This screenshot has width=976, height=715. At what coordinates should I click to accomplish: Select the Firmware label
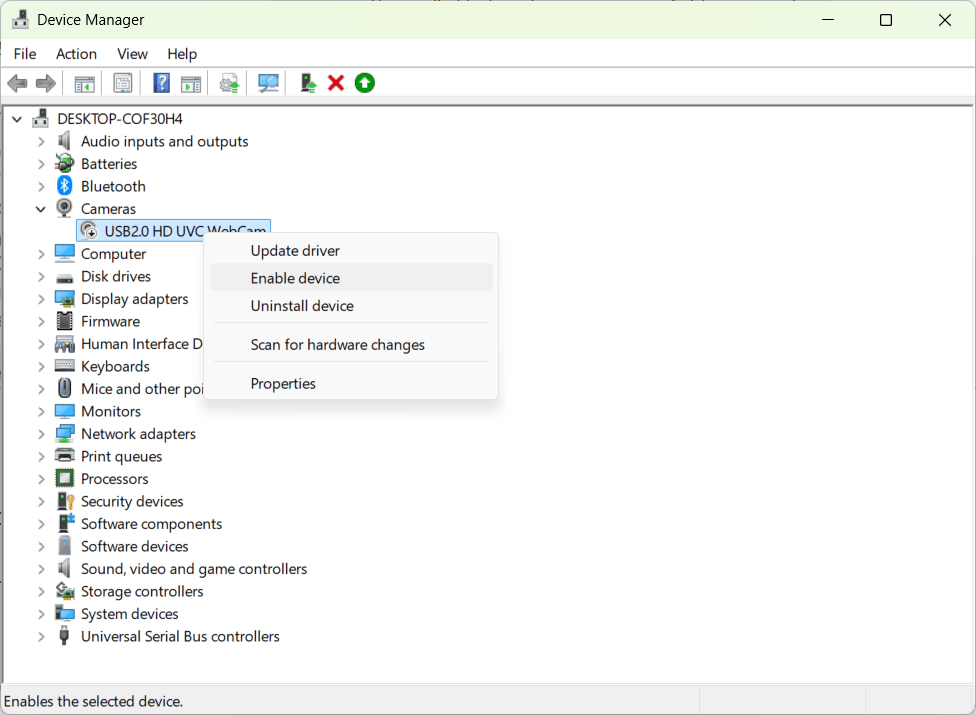(x=110, y=321)
